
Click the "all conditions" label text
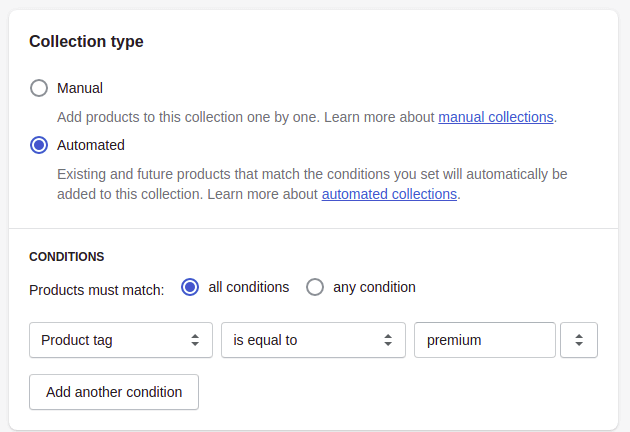point(248,288)
